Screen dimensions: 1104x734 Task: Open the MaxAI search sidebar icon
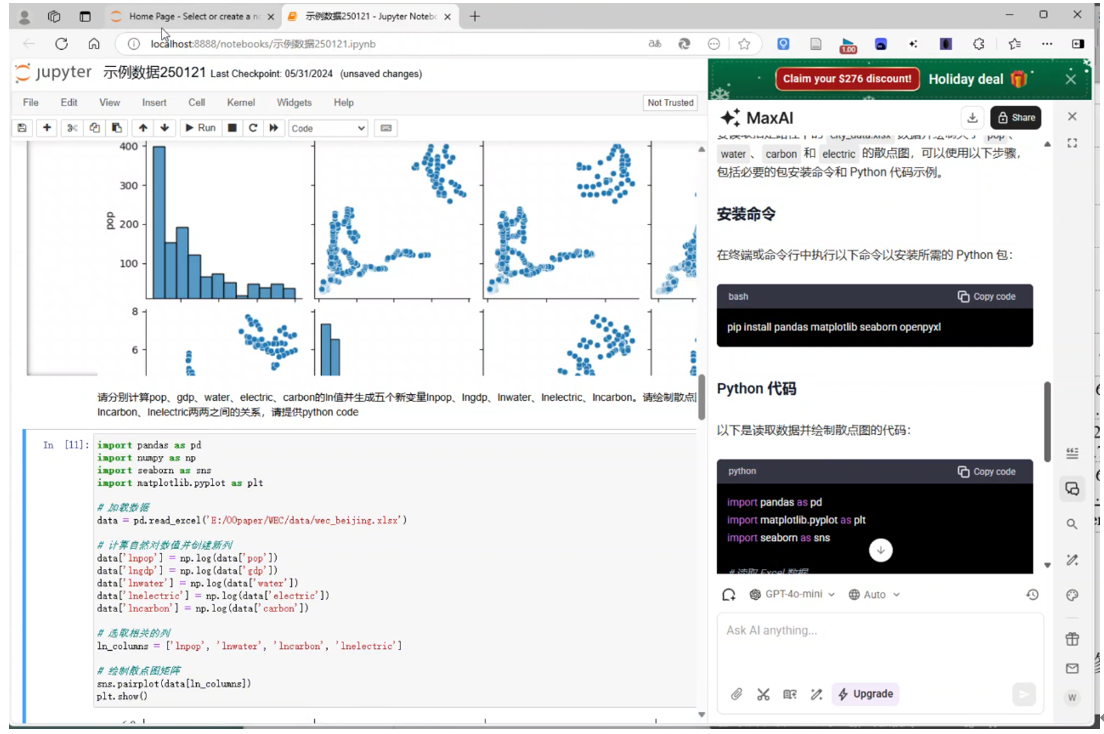pyautogui.click(x=1072, y=524)
